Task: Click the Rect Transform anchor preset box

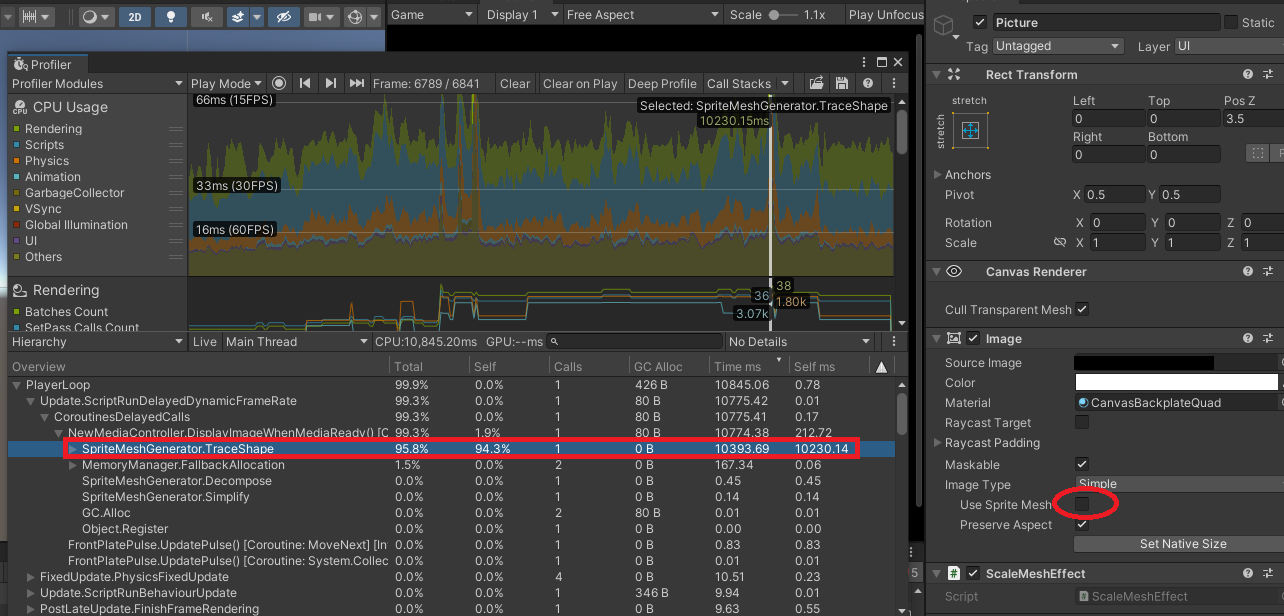Action: 969,130
